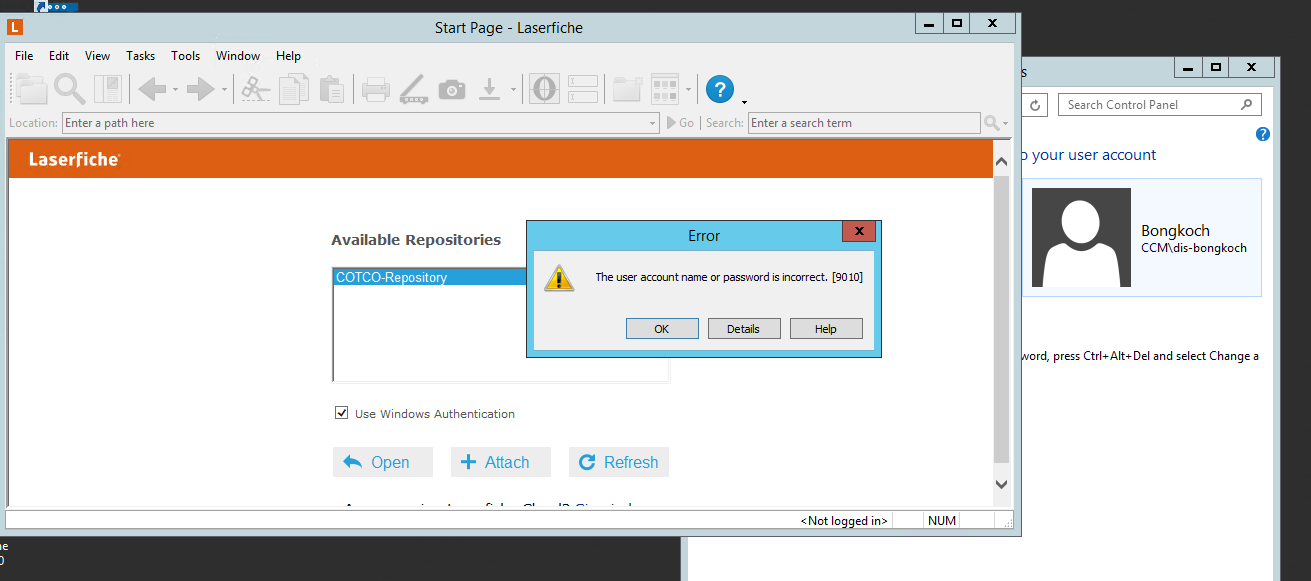
Task: Click the Cut scissors icon
Action: pyautogui.click(x=256, y=89)
